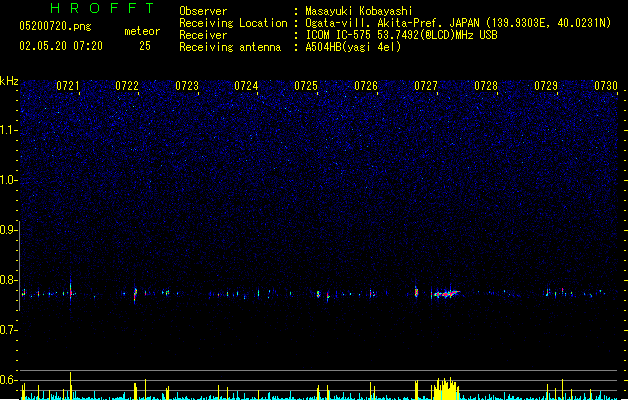The image size is (629, 400).
Task: Click the Receiver label
Action: [x=203, y=35]
